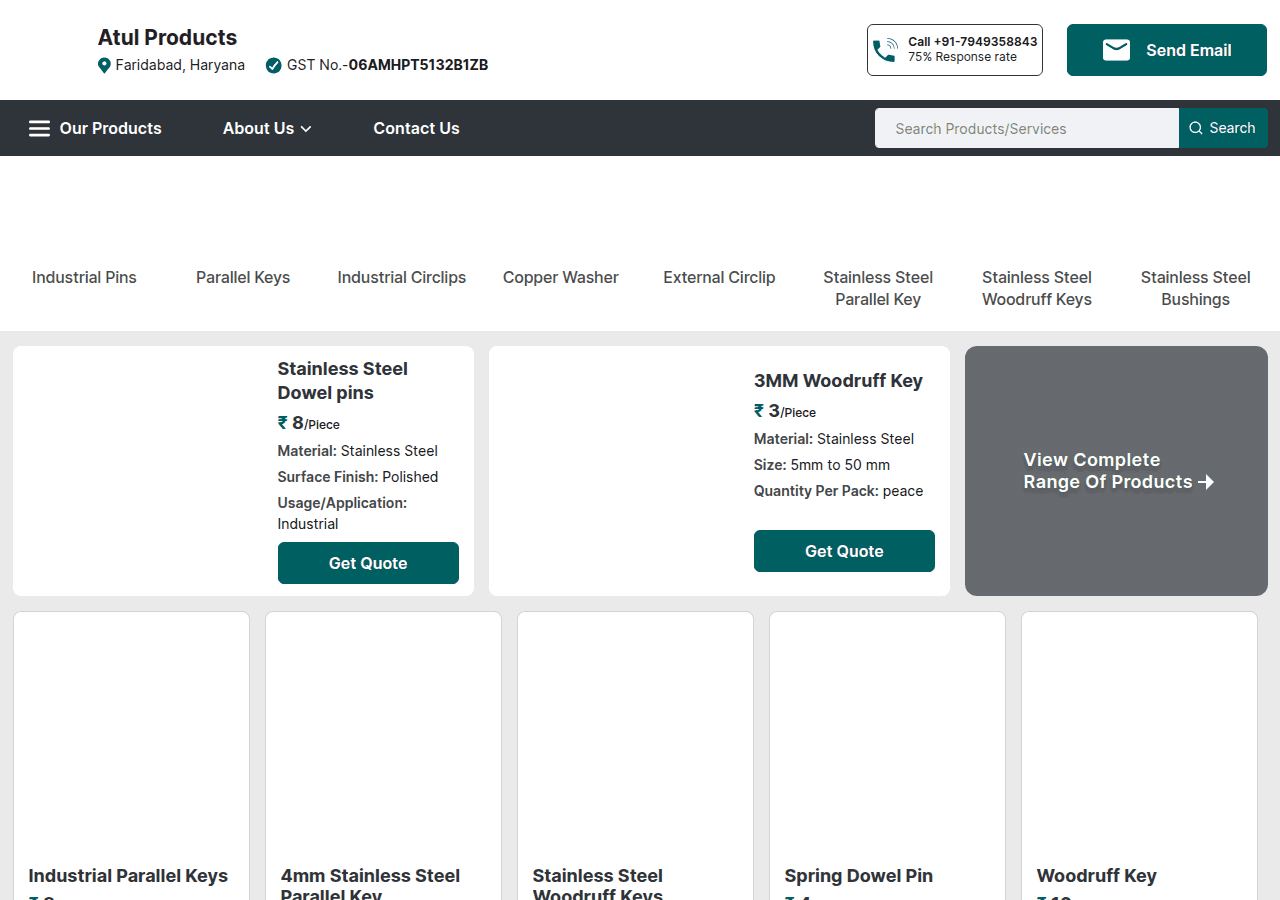Image resolution: width=1280 pixels, height=900 pixels.
Task: Click the arrow icon after Range Of Products
Action: tap(1206, 482)
